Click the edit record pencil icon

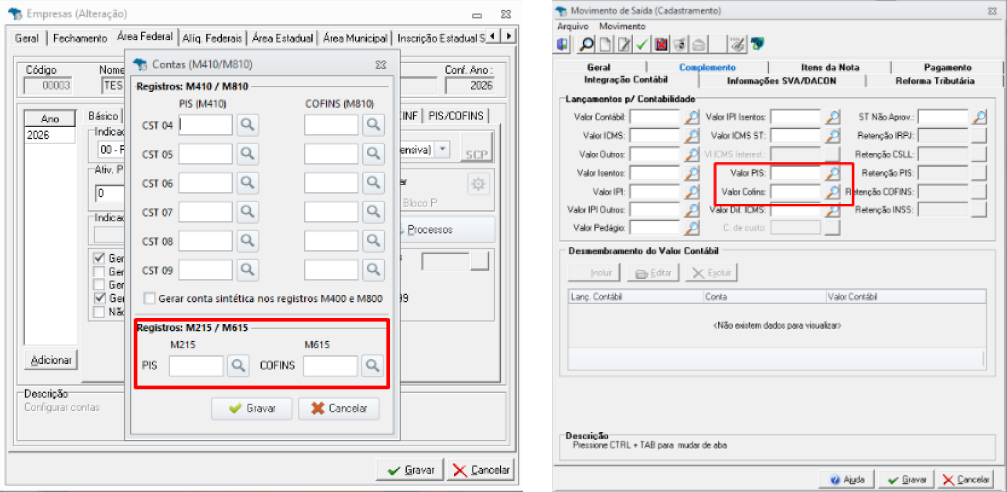click(x=623, y=44)
